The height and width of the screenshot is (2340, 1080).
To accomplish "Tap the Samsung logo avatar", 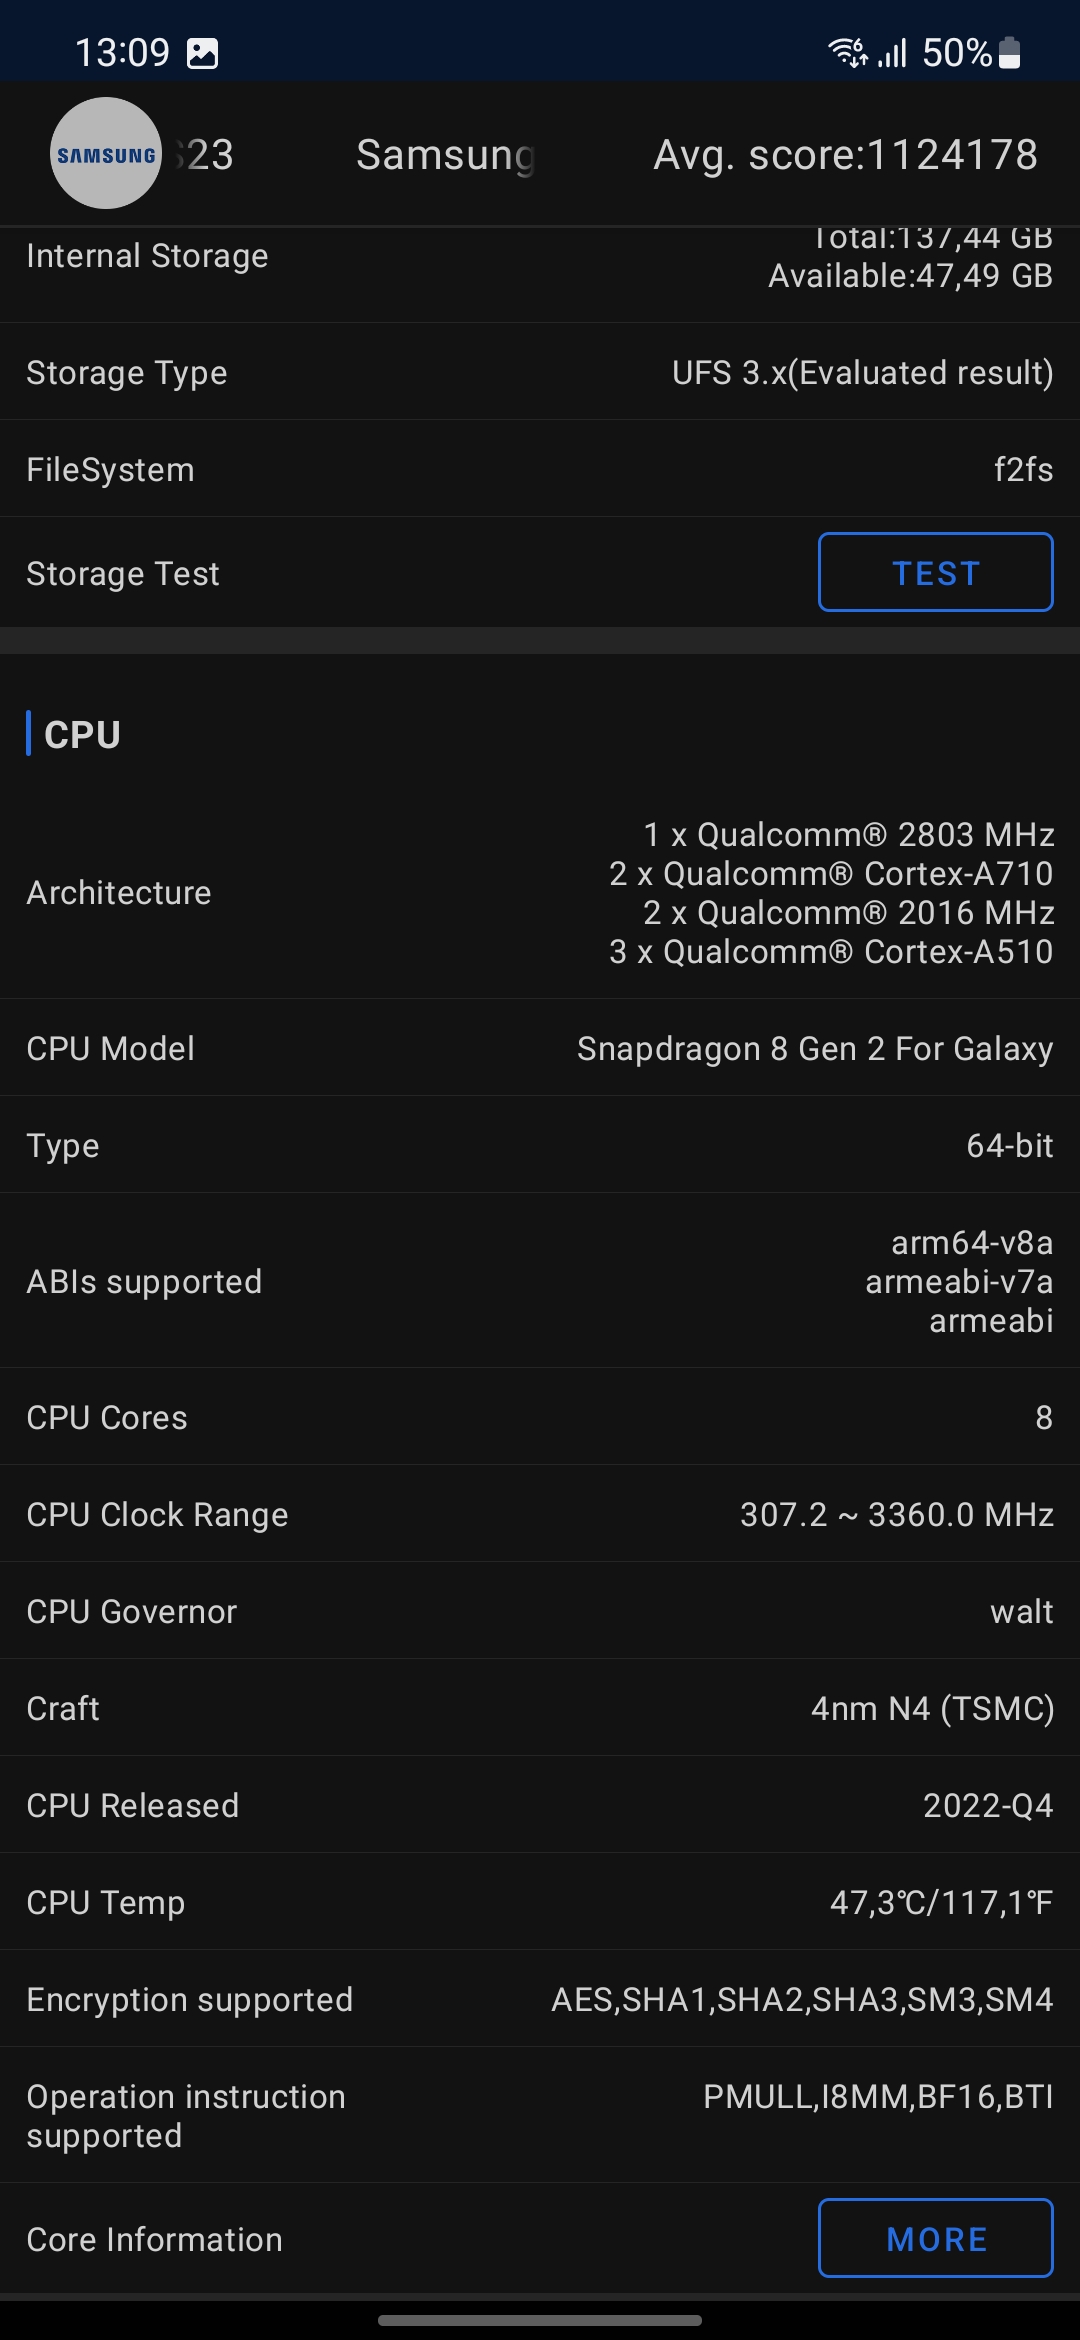I will coord(106,153).
